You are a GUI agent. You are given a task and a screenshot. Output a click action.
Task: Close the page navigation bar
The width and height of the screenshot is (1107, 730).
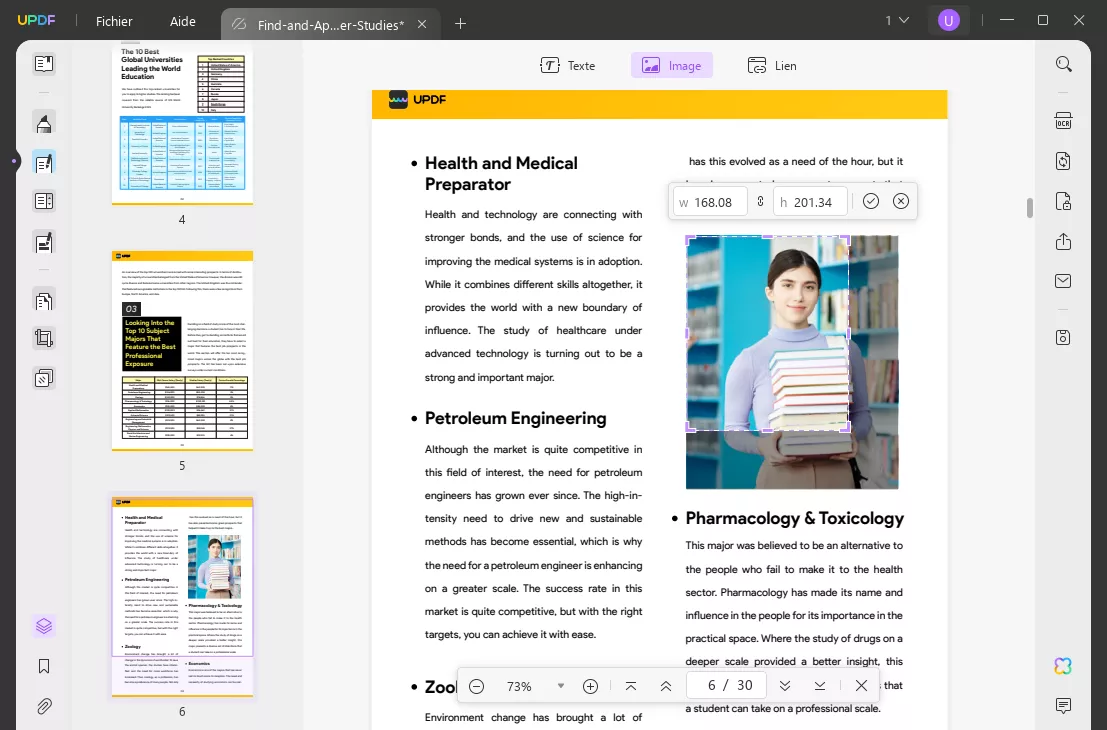(x=861, y=686)
